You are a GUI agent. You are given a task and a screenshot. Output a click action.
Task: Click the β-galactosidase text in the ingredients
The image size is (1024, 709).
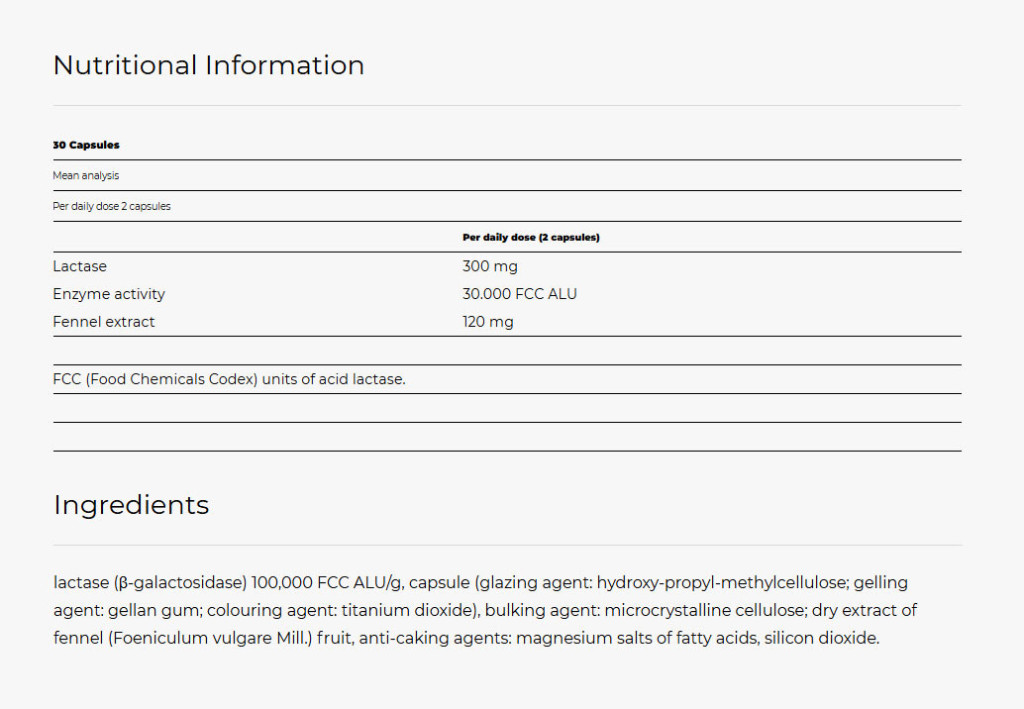(180, 582)
